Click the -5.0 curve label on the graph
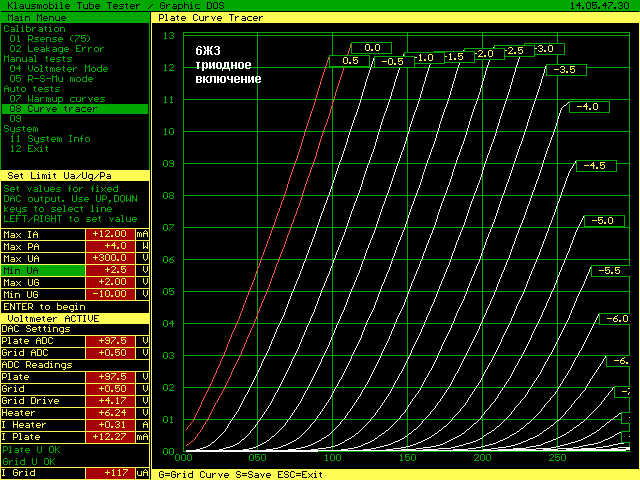640x480 pixels. (602, 220)
